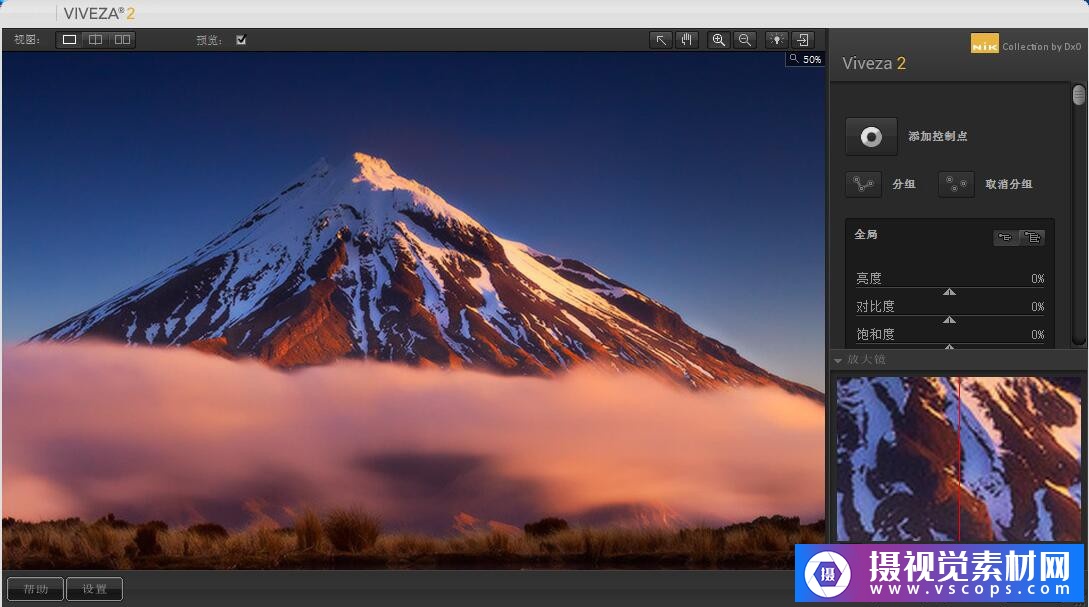
Task: Click the Group (分组) control points icon
Action: point(863,184)
